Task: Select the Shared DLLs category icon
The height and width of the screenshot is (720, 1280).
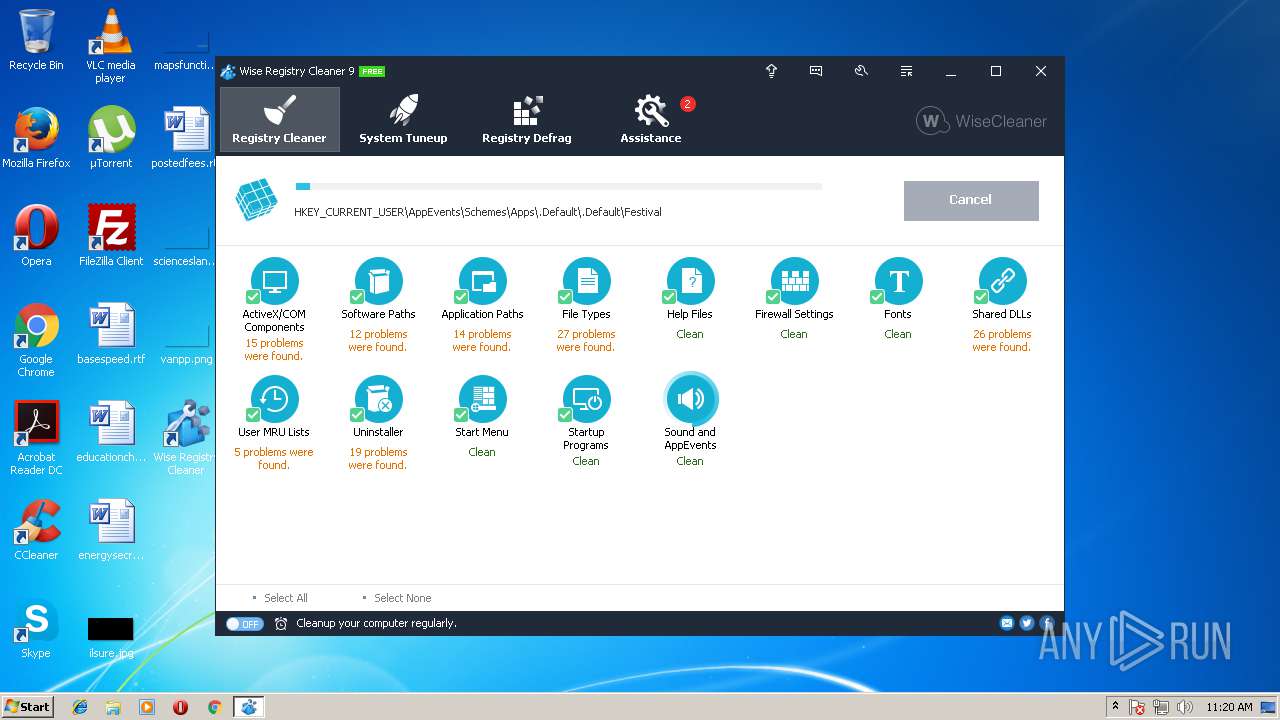Action: (x=1002, y=281)
